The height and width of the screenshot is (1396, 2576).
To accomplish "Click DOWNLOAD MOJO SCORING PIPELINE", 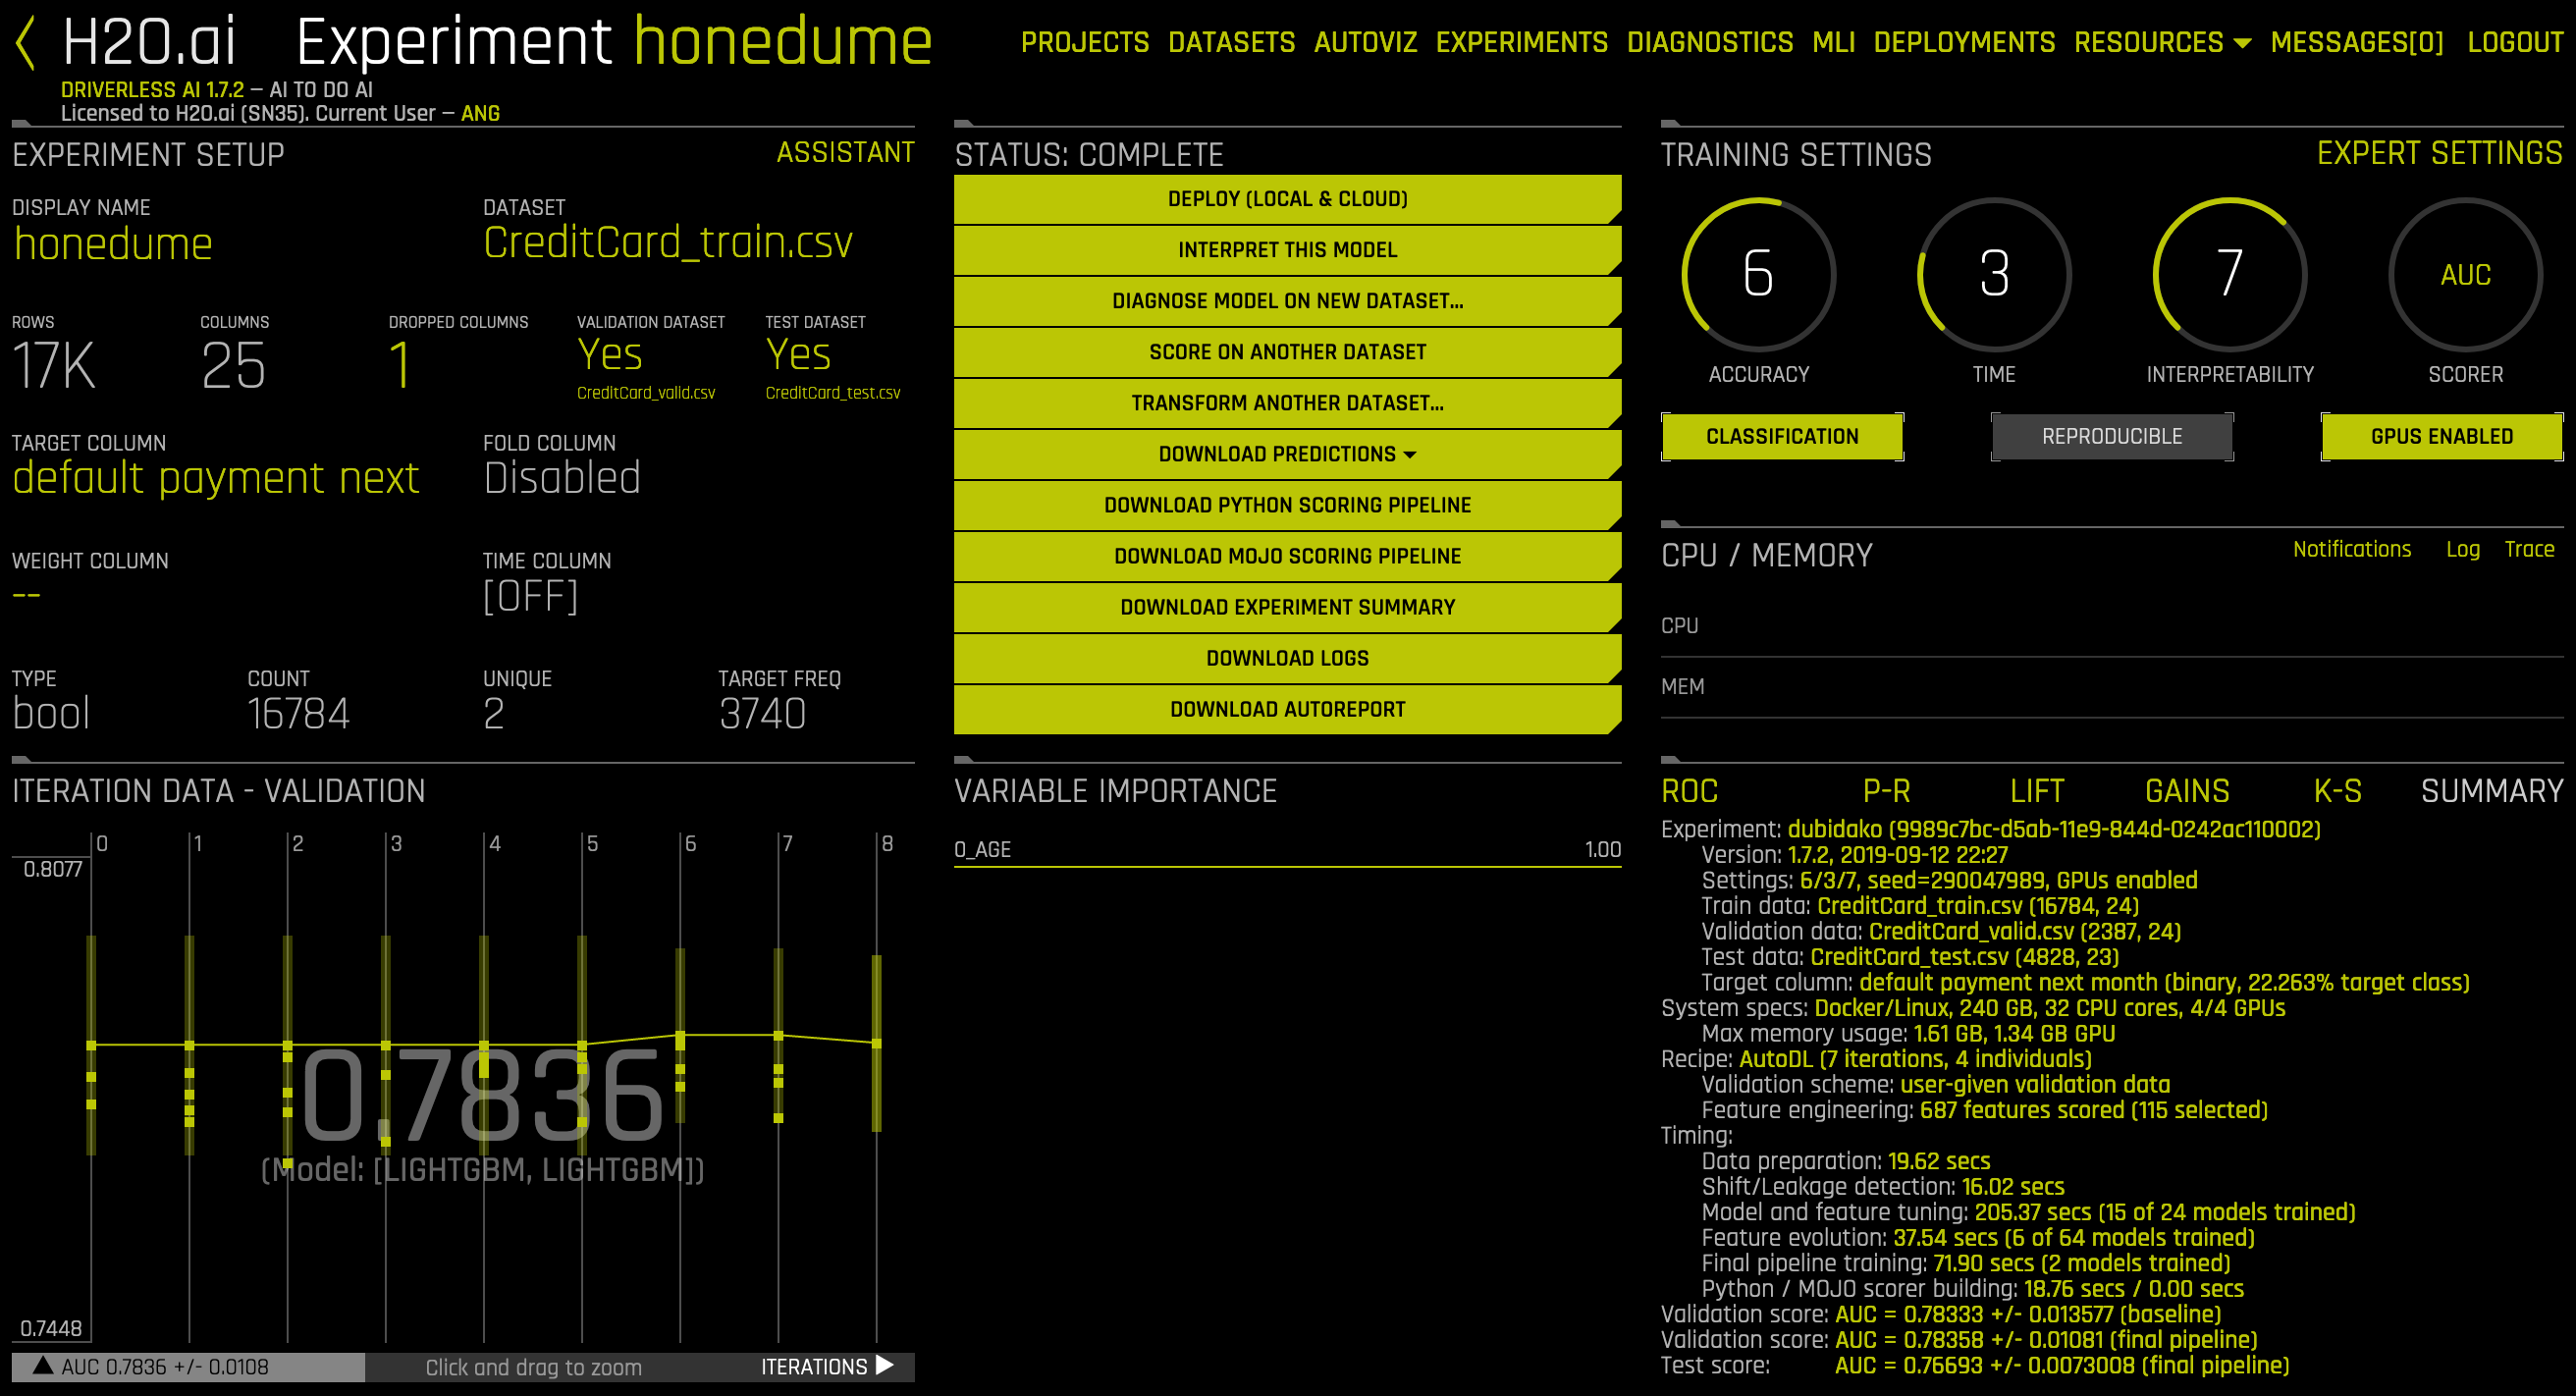I will point(1287,556).
